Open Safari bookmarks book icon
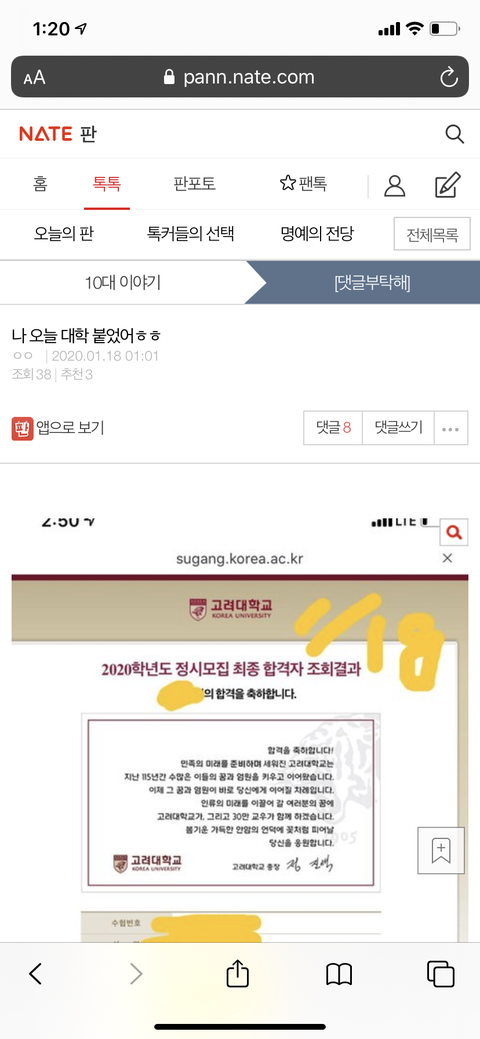 pos(339,974)
